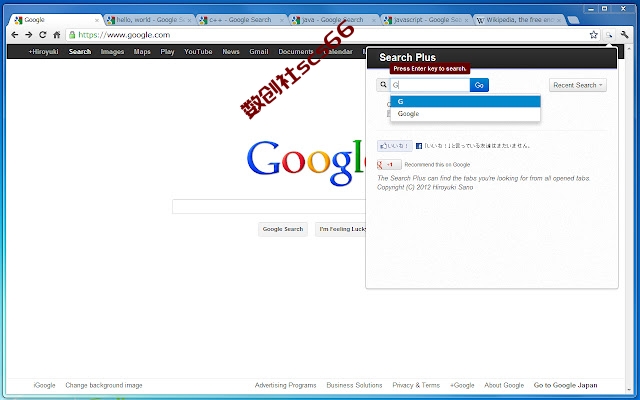
Task: Close the 'java - Google Search' tab
Action: 373,20
